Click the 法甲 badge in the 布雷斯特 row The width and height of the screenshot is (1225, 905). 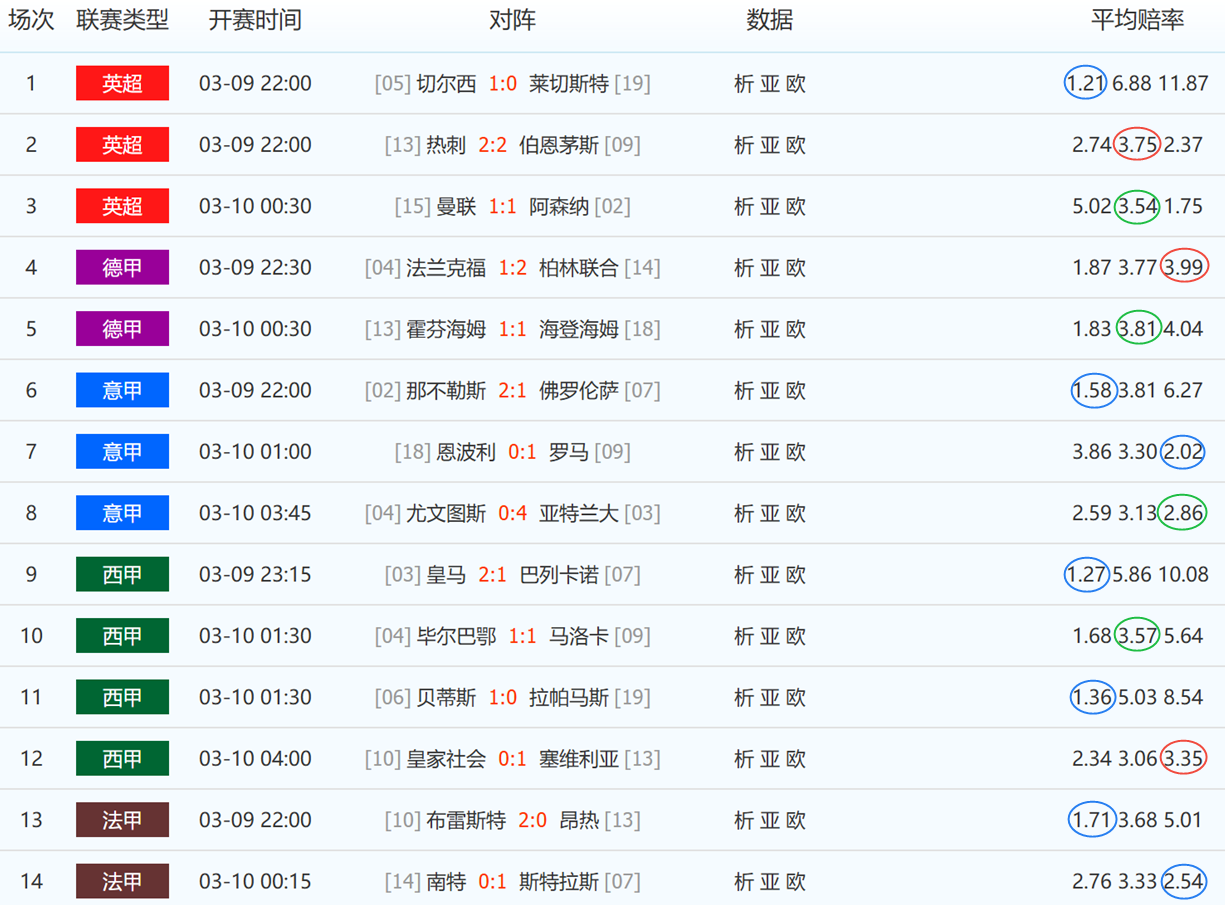coord(122,820)
